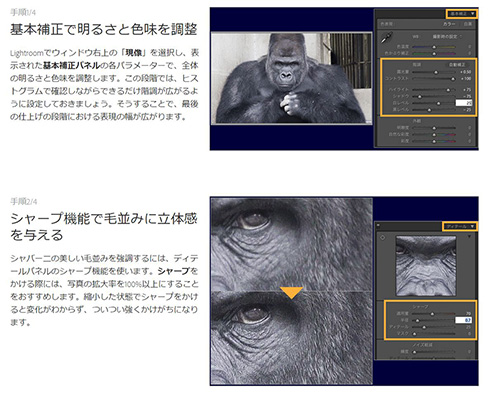The height and width of the screenshot is (394, 490).
Task: Select 白黒 treatment
Action: [468, 24]
